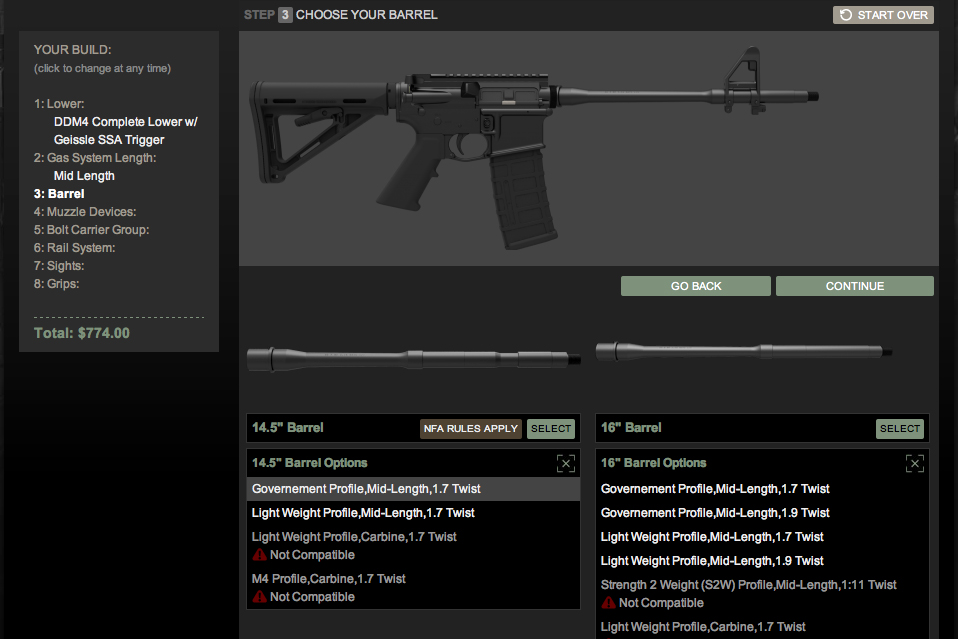Click 16" Light Weight Profile, Carbine, 1.7 Twist option
Image resolution: width=958 pixels, height=639 pixels.
pyautogui.click(x=703, y=627)
